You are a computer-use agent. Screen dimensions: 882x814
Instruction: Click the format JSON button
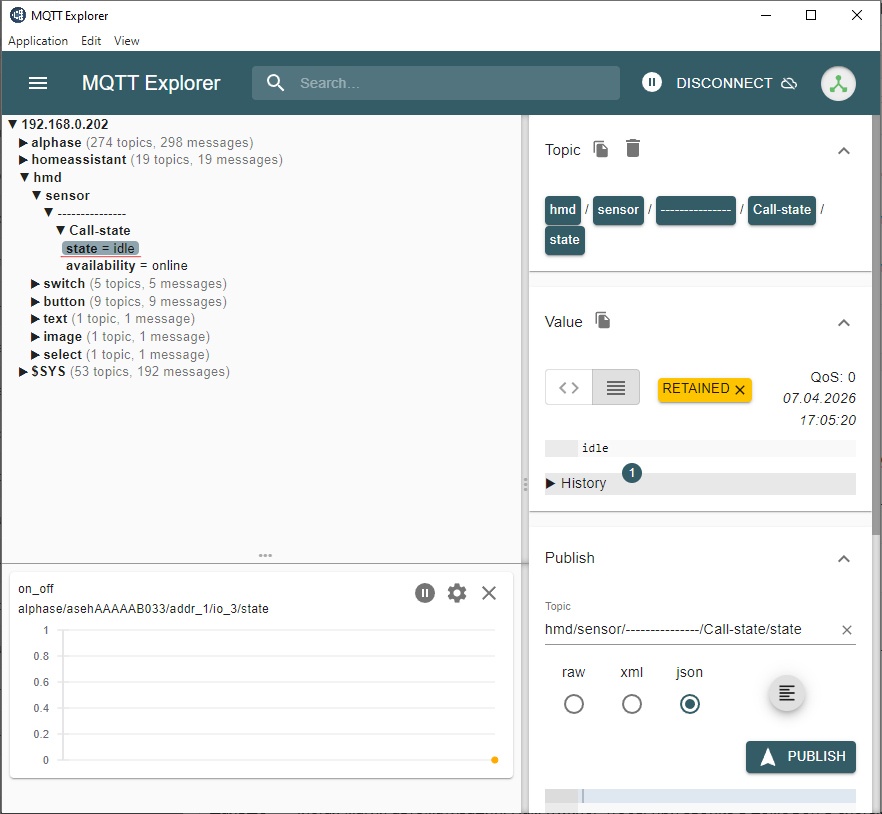(786, 693)
